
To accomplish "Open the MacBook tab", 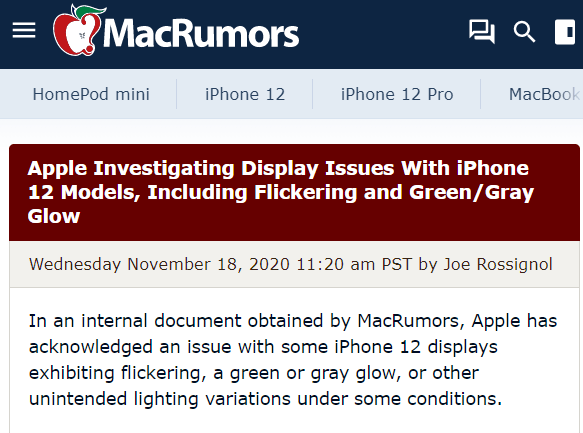I will point(544,94).
